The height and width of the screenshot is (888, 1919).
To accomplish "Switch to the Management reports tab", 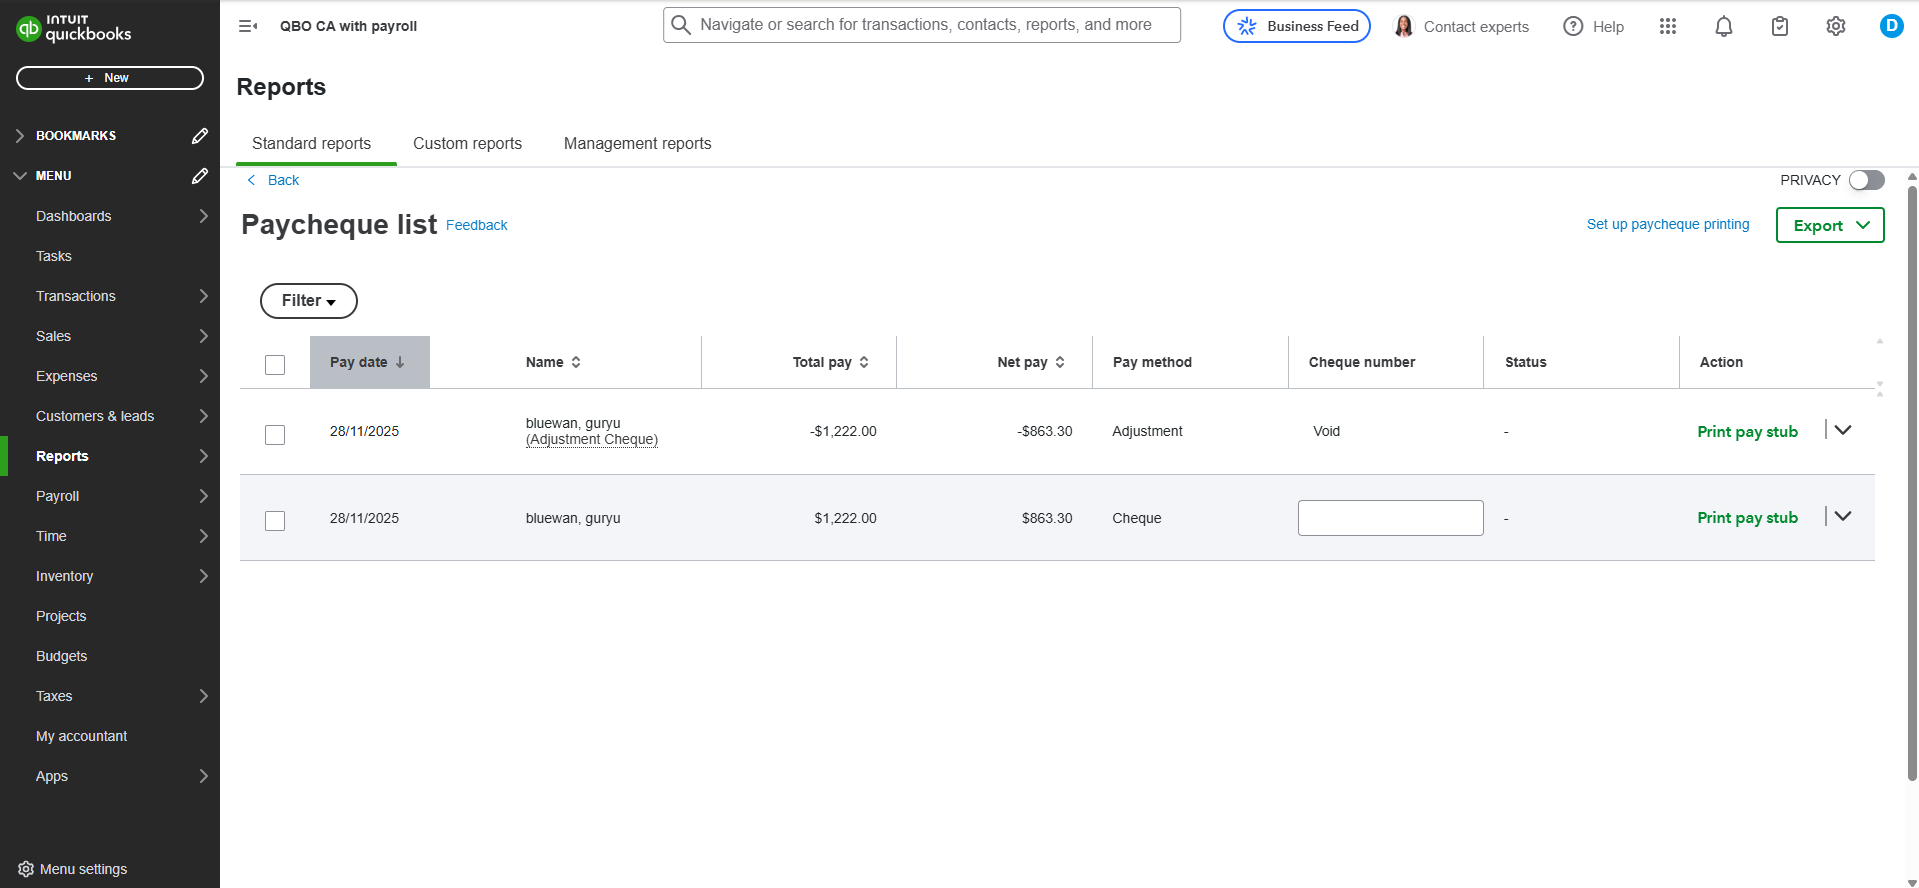I will click(637, 144).
